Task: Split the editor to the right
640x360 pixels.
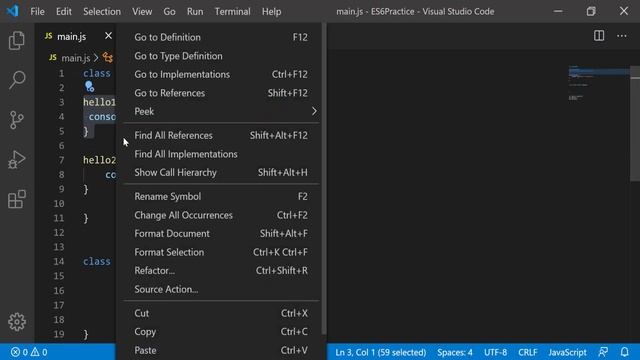Action: click(599, 36)
